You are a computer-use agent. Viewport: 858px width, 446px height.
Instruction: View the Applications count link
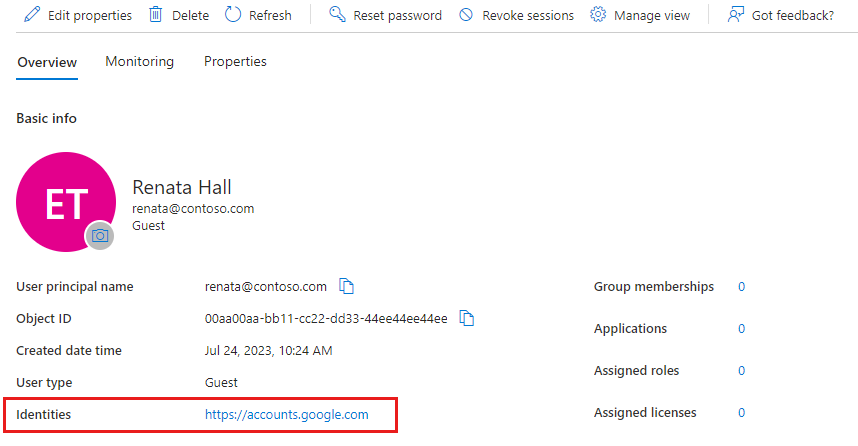[x=742, y=329]
